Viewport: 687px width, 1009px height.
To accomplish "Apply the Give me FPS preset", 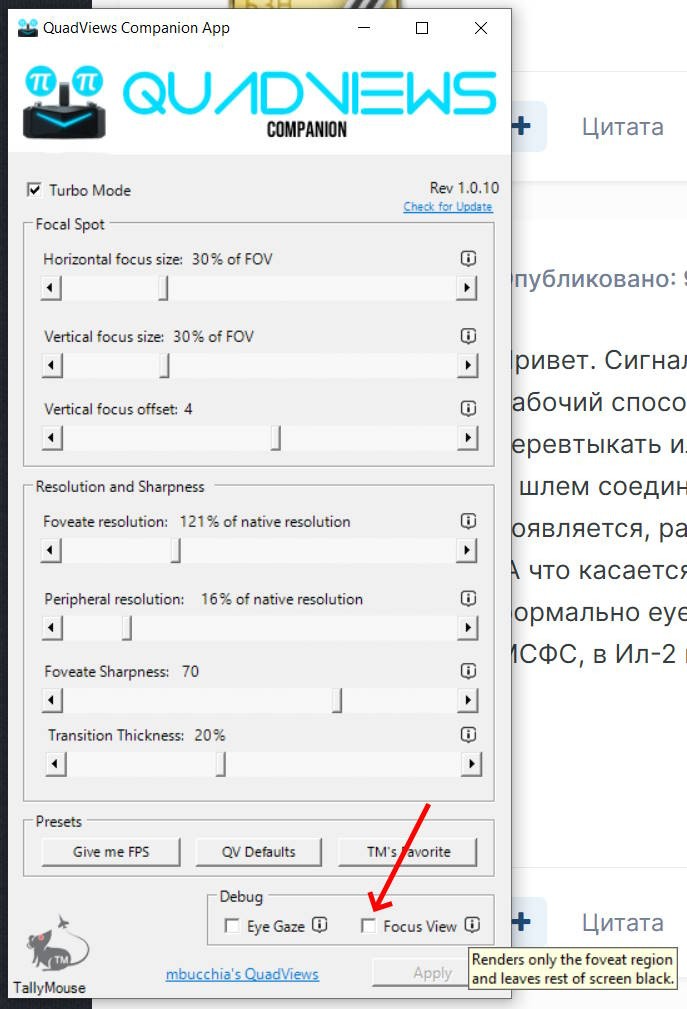I will click(111, 851).
